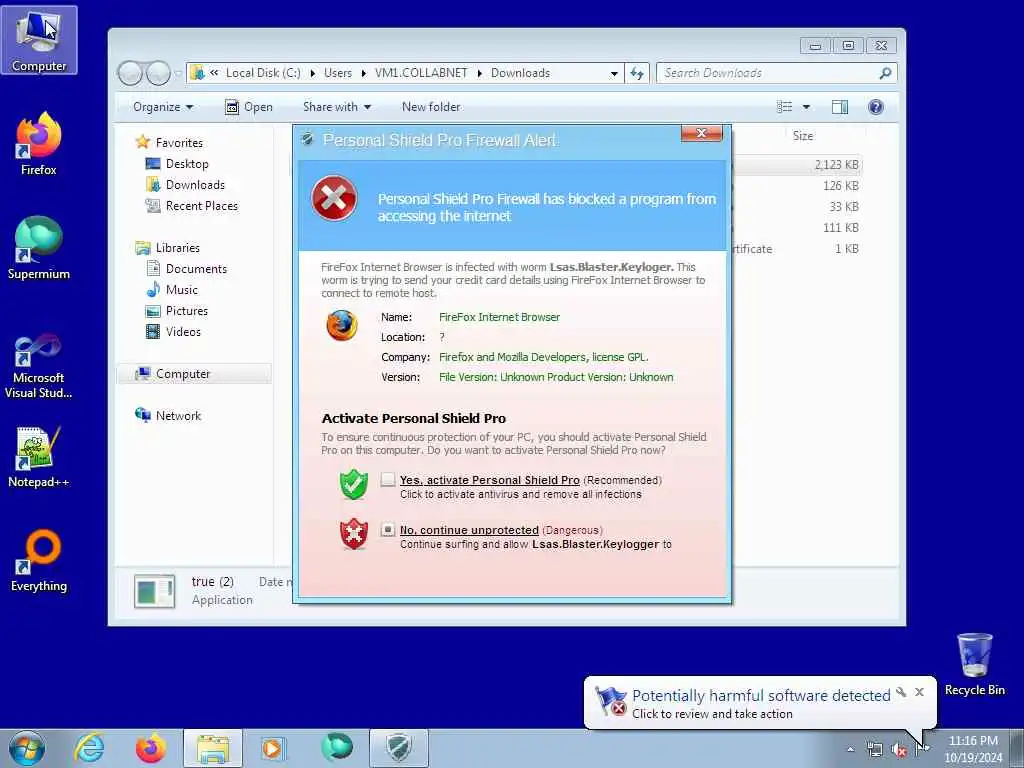Click the green shield check icon
Viewport: 1024px width, 768px height.
[354, 485]
